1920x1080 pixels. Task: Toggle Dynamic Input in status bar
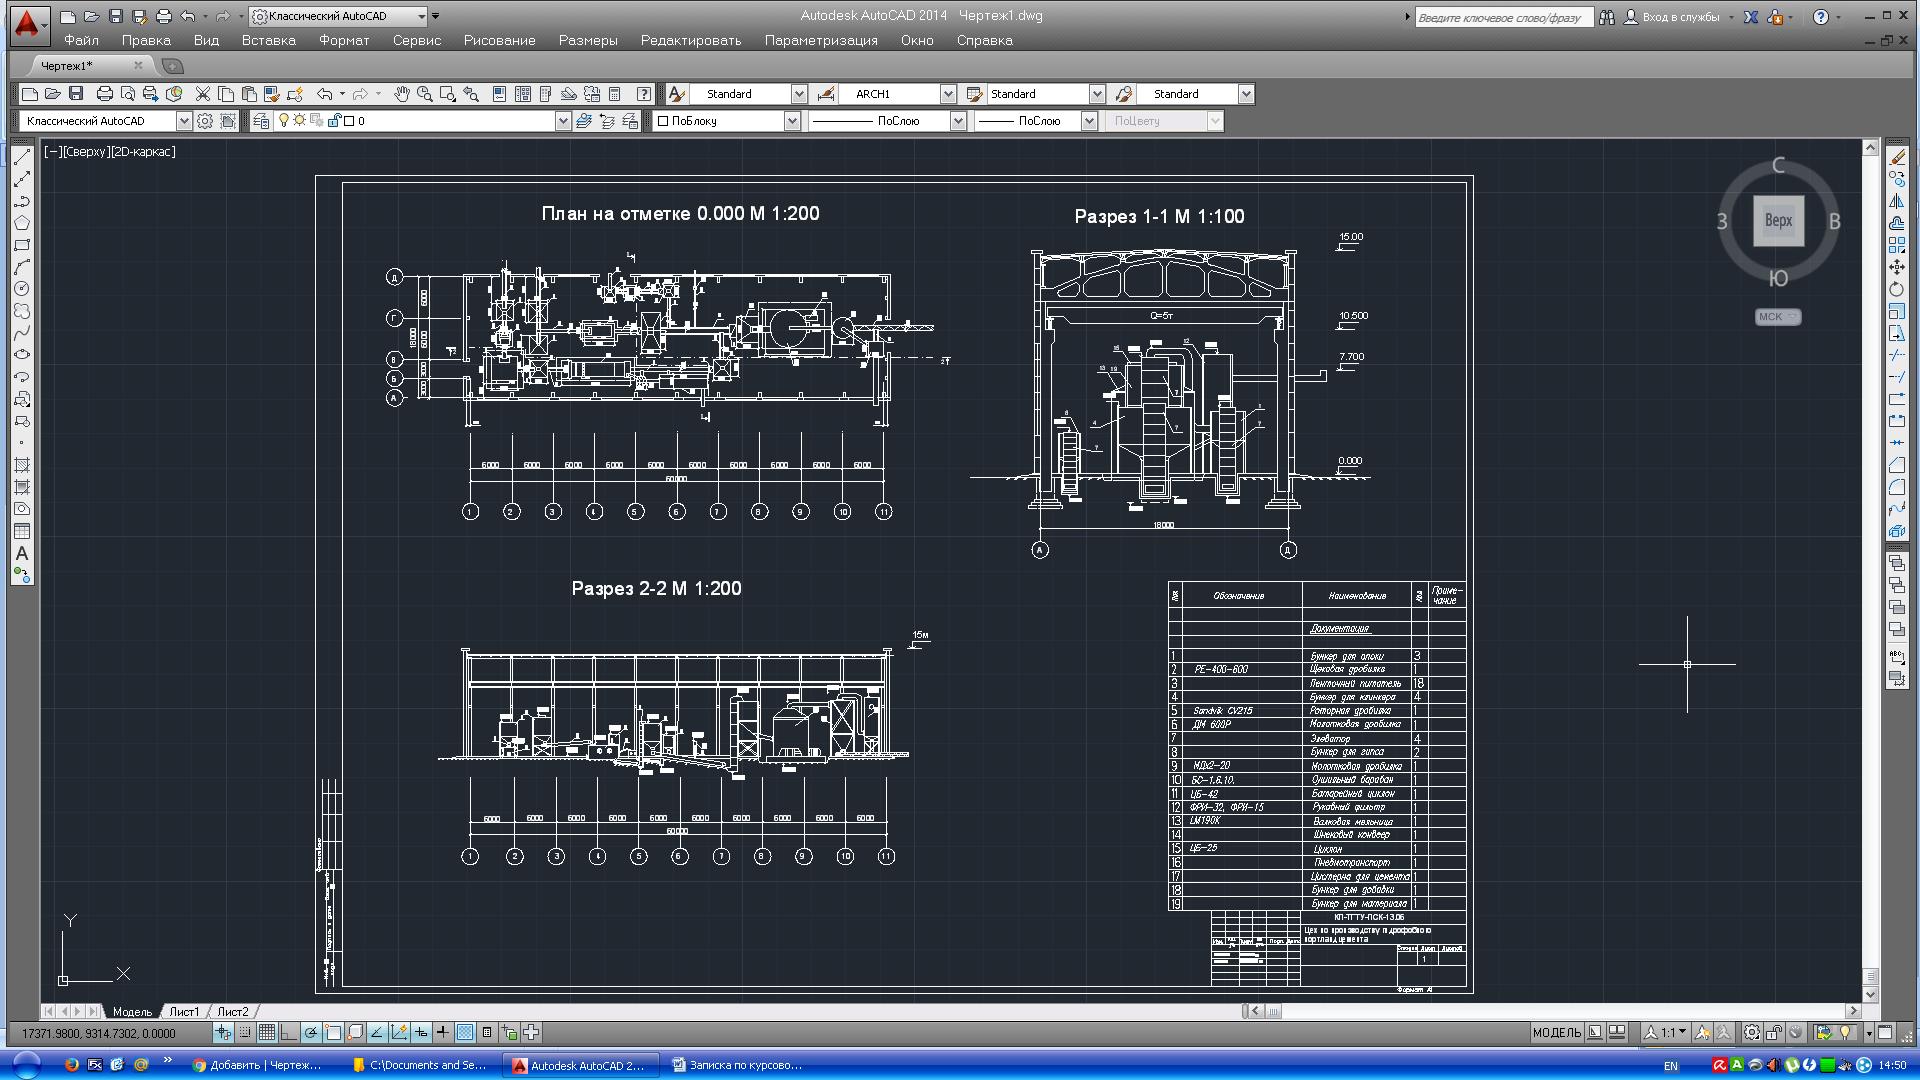(x=421, y=1033)
